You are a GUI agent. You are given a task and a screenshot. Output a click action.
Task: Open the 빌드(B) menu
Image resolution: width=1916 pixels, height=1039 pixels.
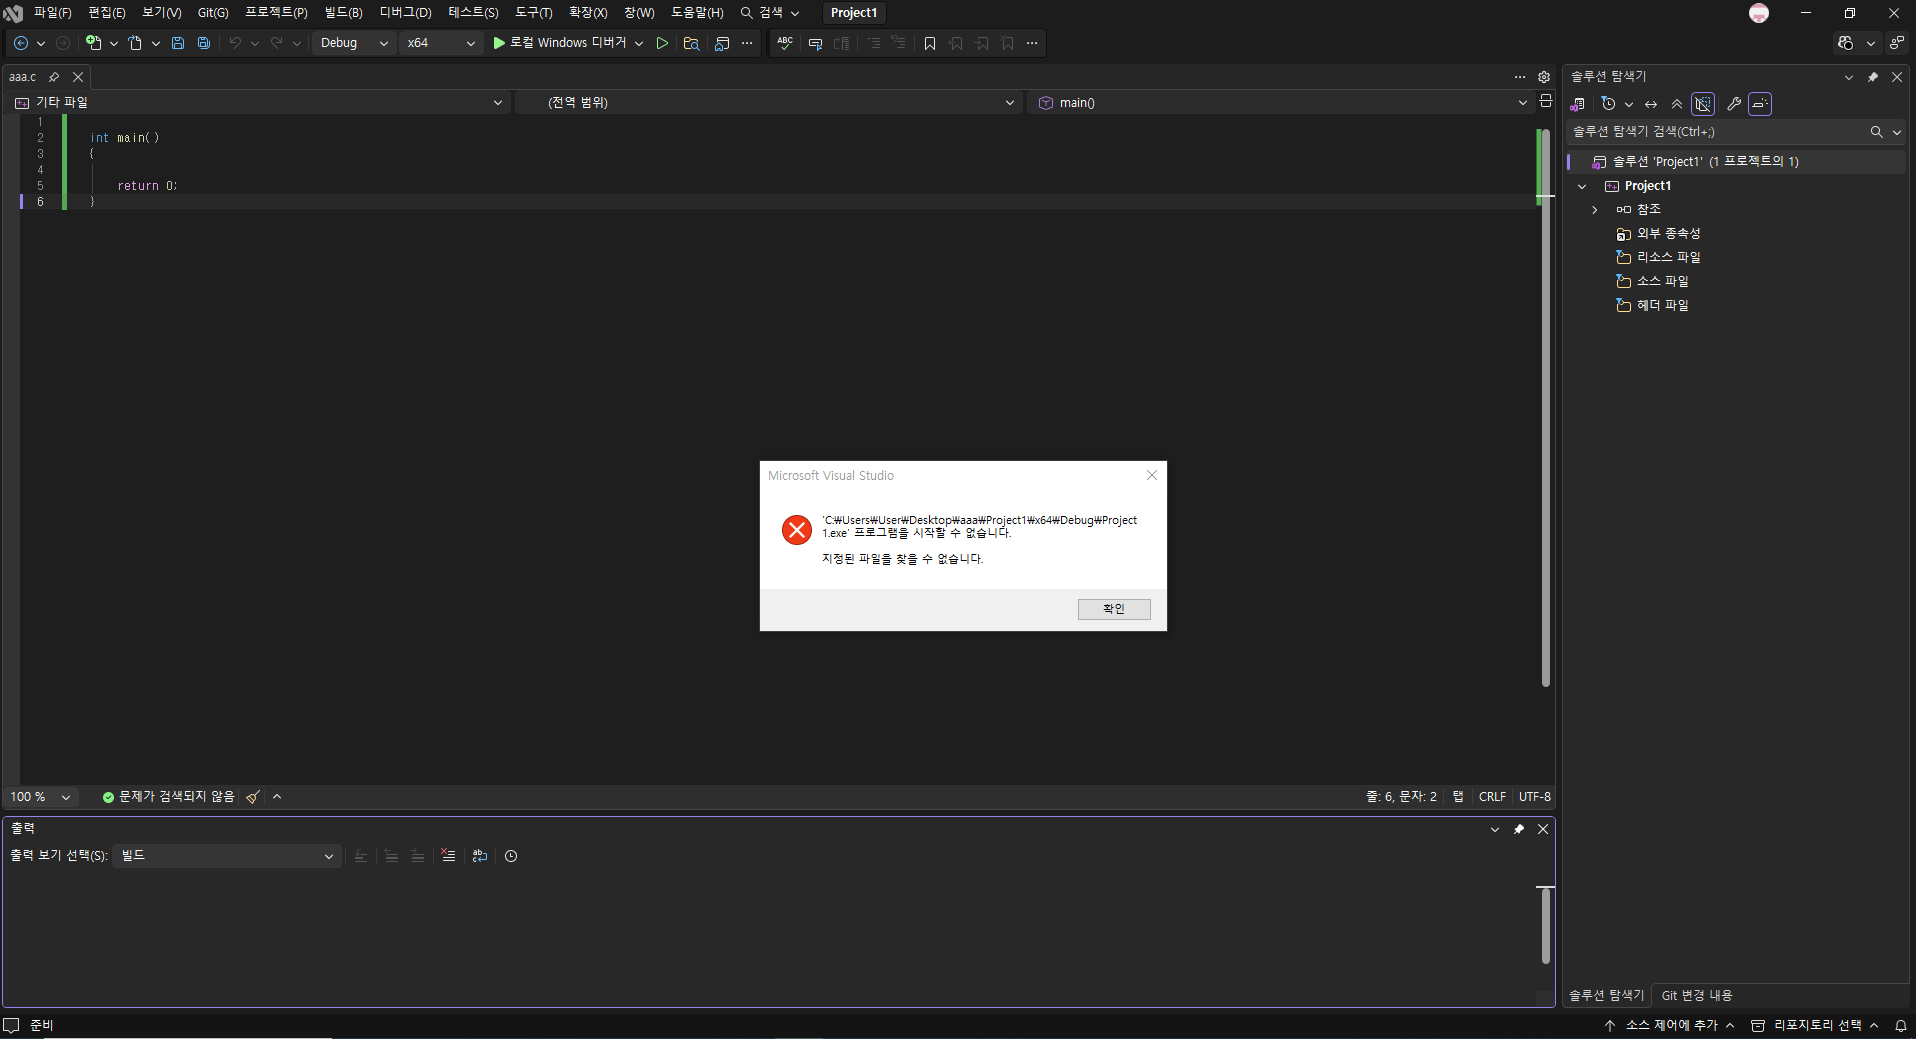pyautogui.click(x=343, y=13)
